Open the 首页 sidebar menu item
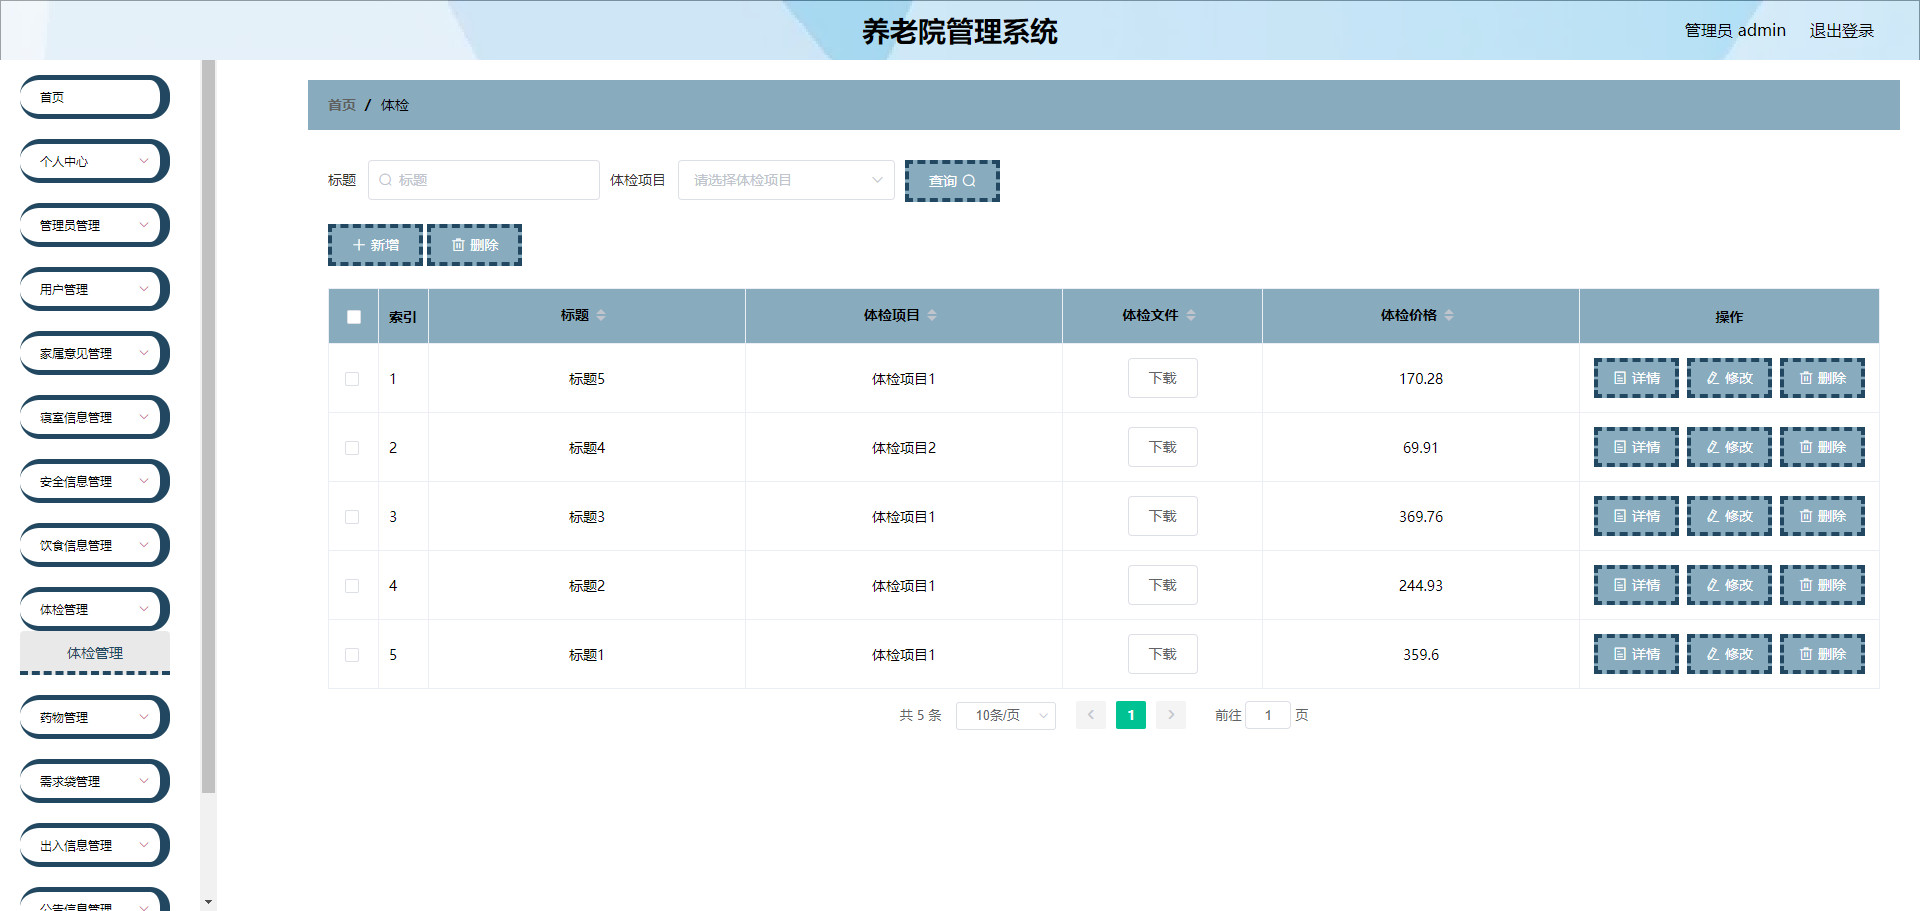The width and height of the screenshot is (1920, 911). [94, 97]
